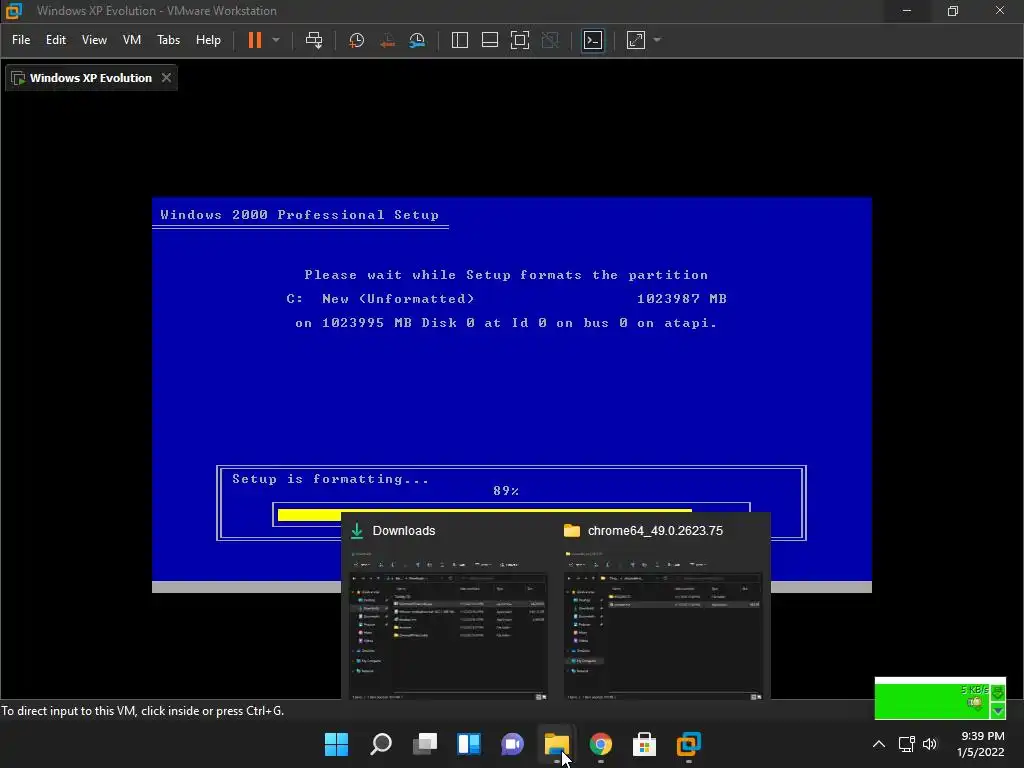The height and width of the screenshot is (768, 1024).
Task: Revert VM to previous snapshot
Action: pos(387,40)
